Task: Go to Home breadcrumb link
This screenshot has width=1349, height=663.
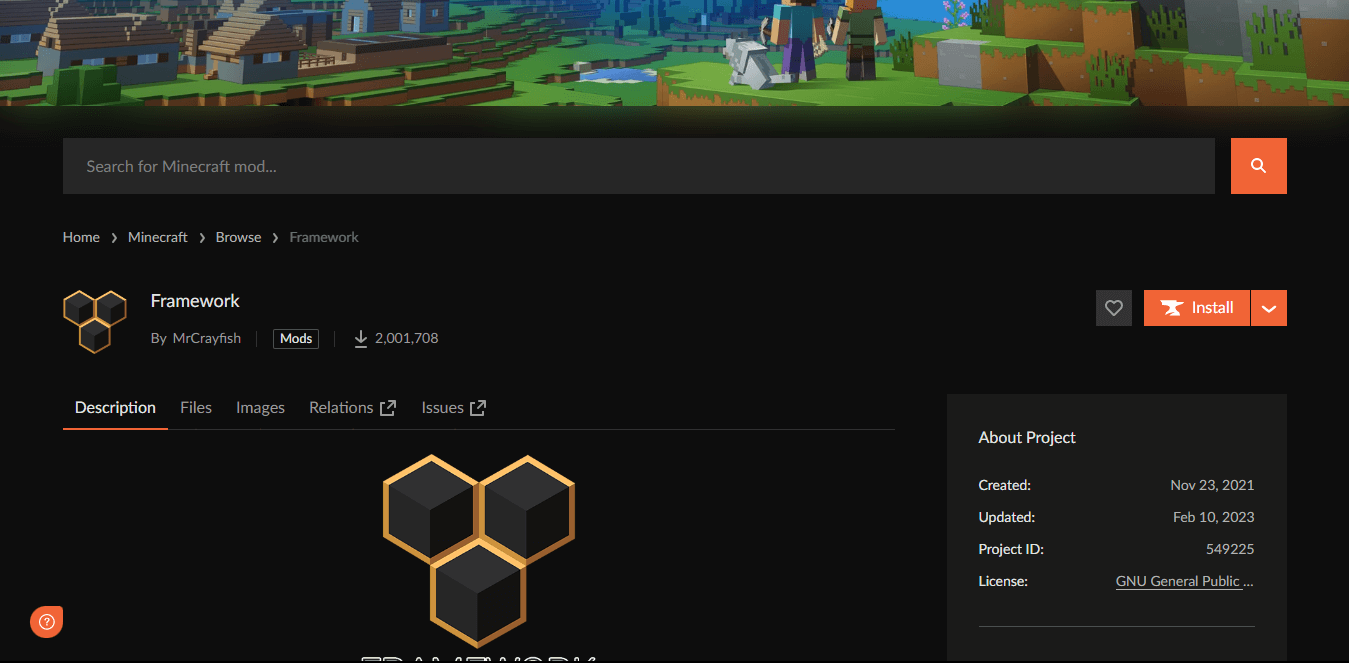Action: pos(81,237)
